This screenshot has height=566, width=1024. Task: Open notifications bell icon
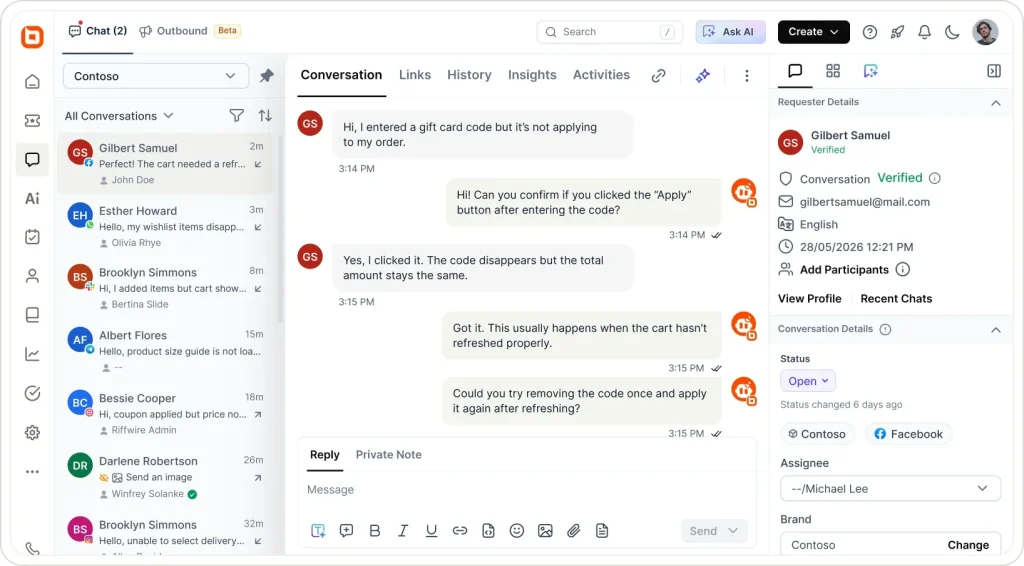tap(924, 32)
